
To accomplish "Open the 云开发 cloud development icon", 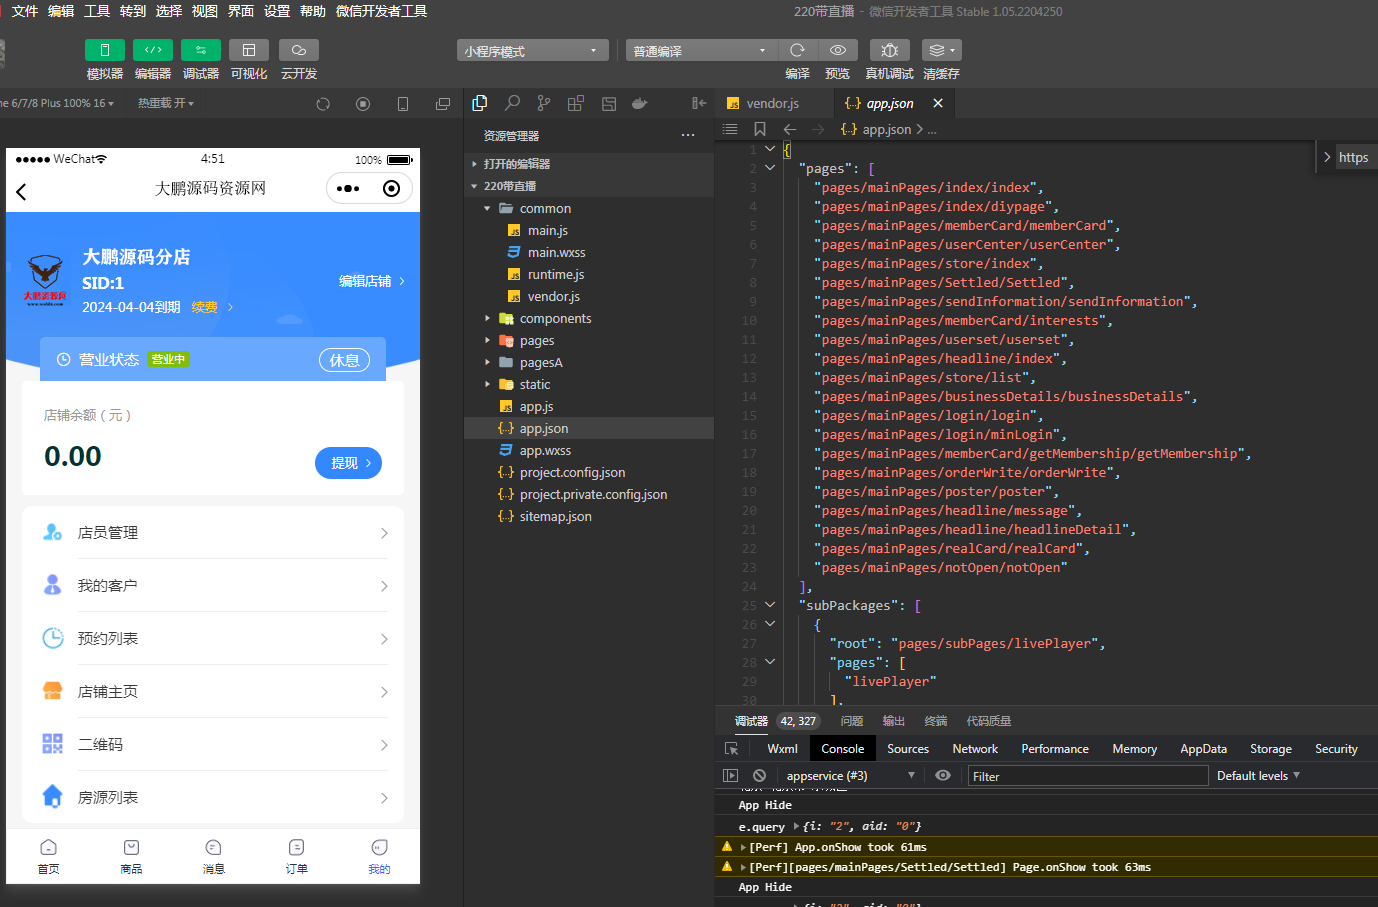I will [x=298, y=50].
